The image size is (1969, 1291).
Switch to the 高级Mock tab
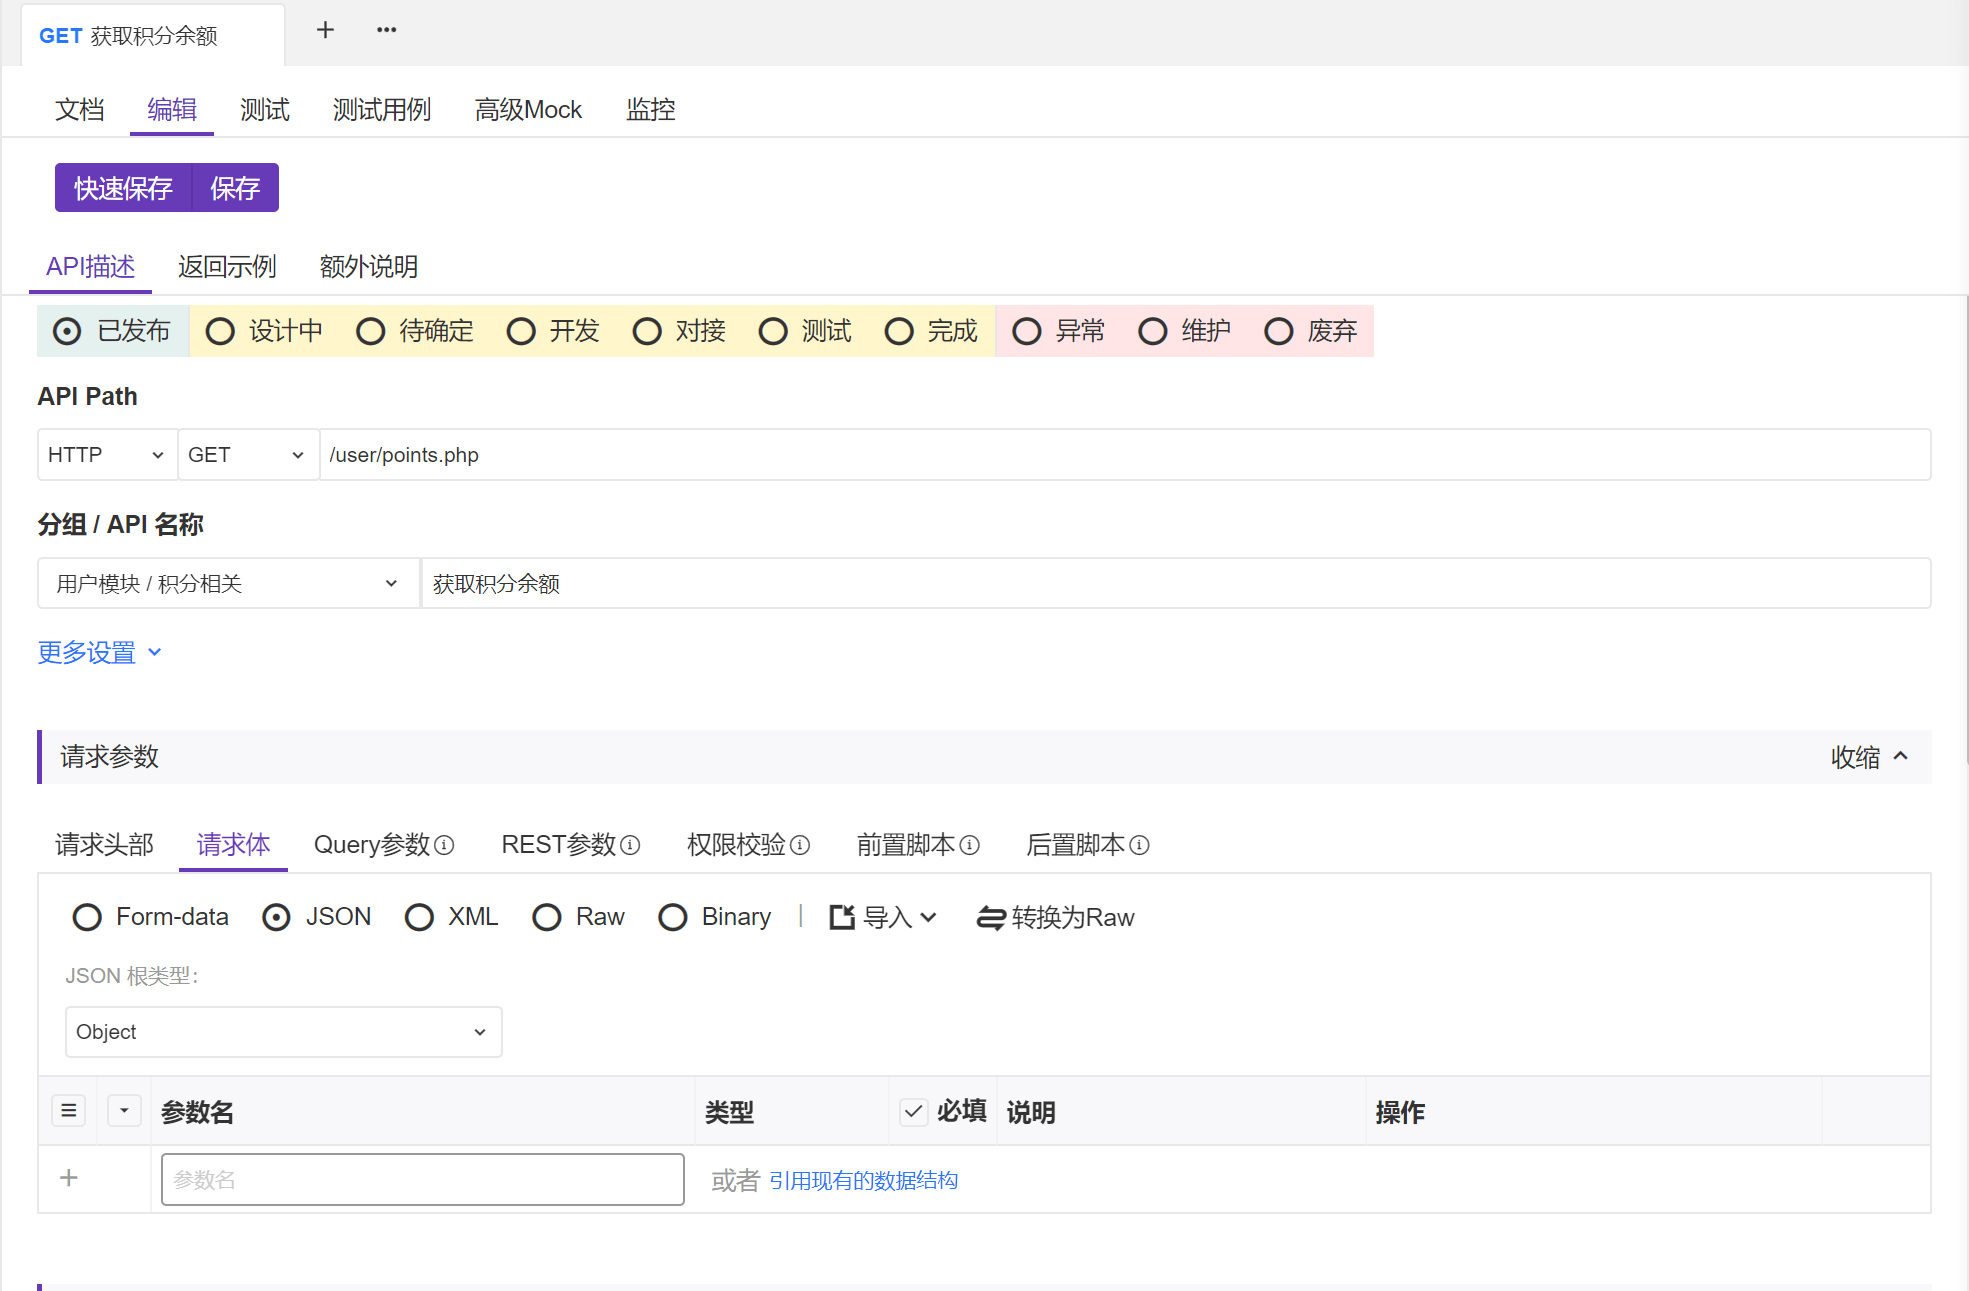tap(528, 109)
